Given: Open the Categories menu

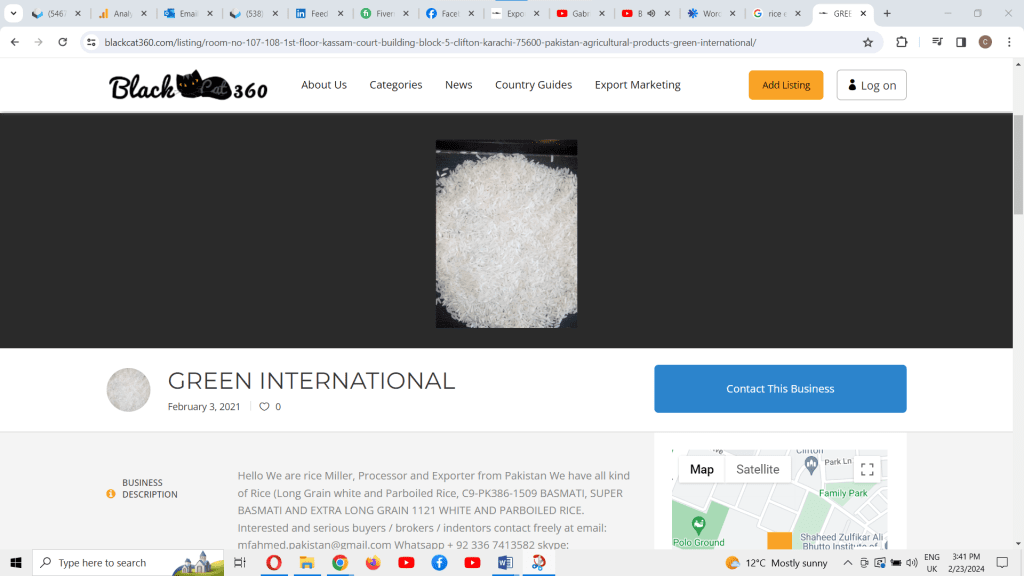Looking at the screenshot, I should pos(396,85).
